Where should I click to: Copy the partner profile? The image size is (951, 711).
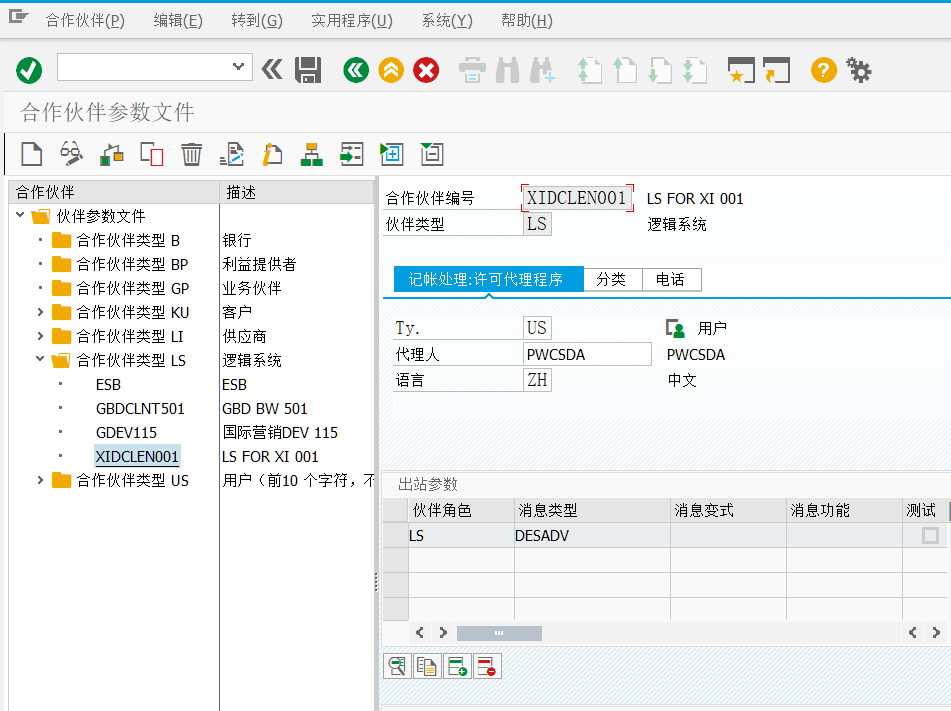pyautogui.click(x=151, y=153)
